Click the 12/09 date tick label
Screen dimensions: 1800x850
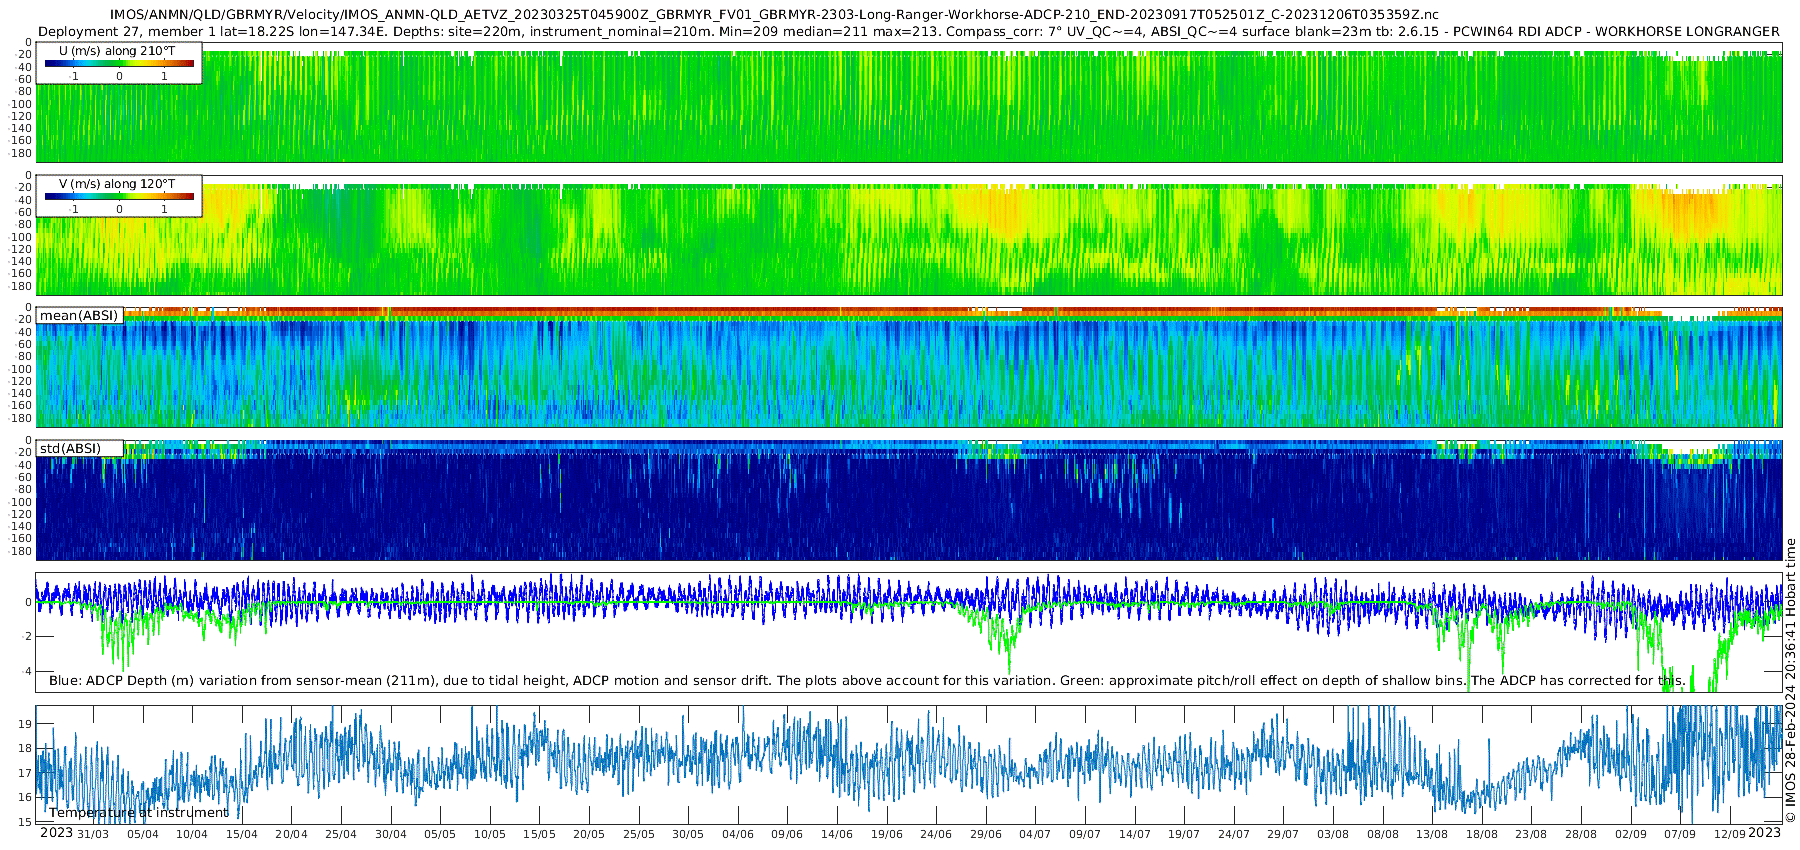click(1729, 834)
